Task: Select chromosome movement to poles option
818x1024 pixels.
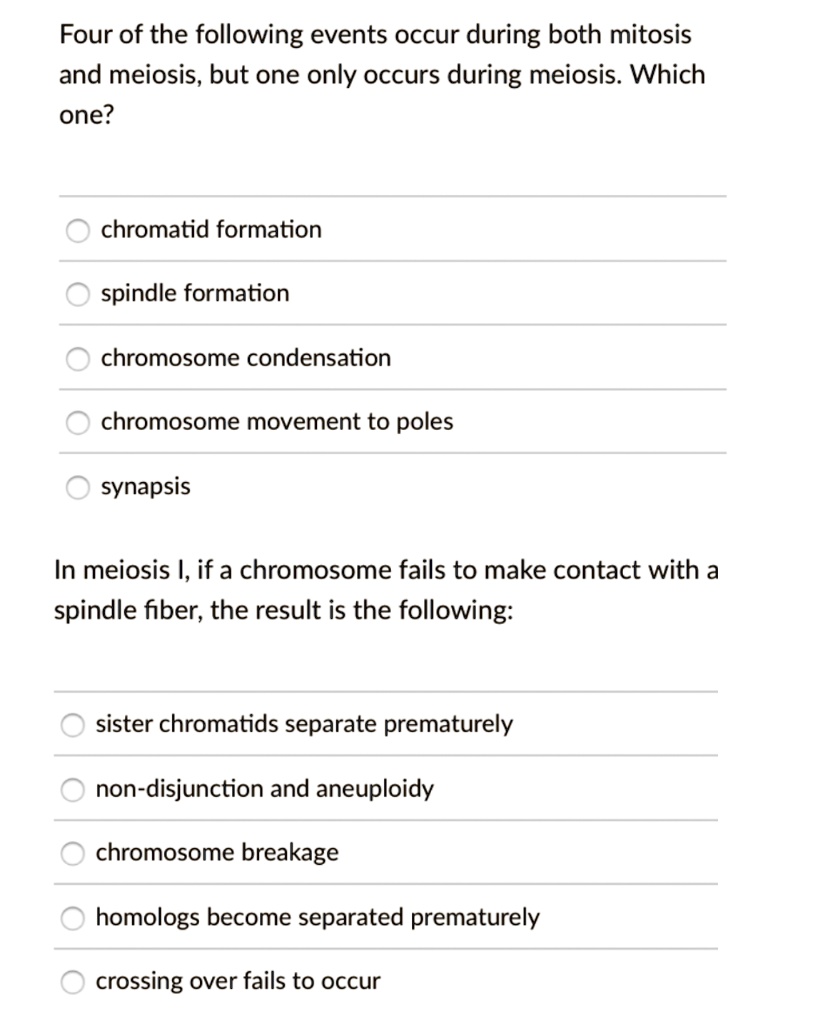Action: [77, 422]
